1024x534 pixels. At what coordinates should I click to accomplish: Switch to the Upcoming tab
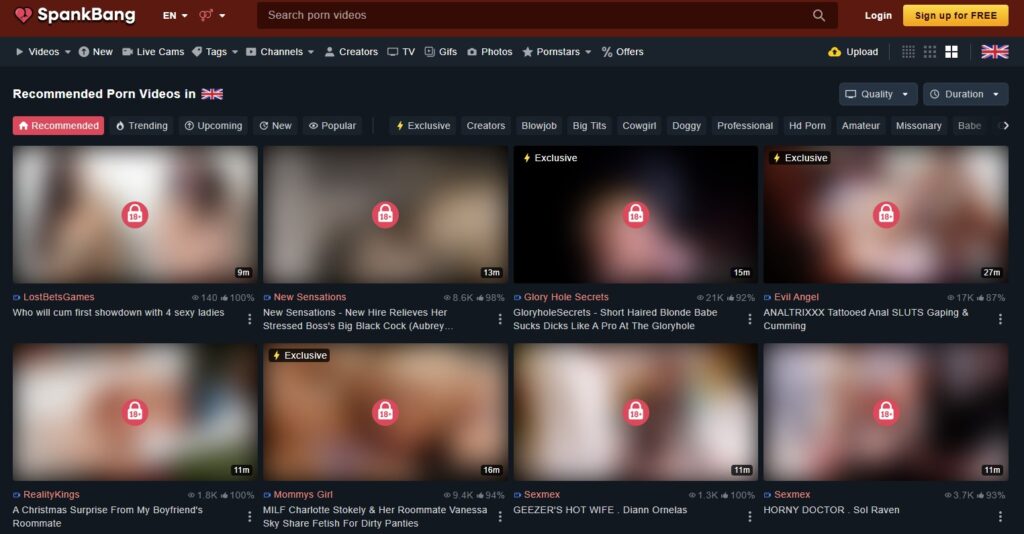tap(213, 125)
